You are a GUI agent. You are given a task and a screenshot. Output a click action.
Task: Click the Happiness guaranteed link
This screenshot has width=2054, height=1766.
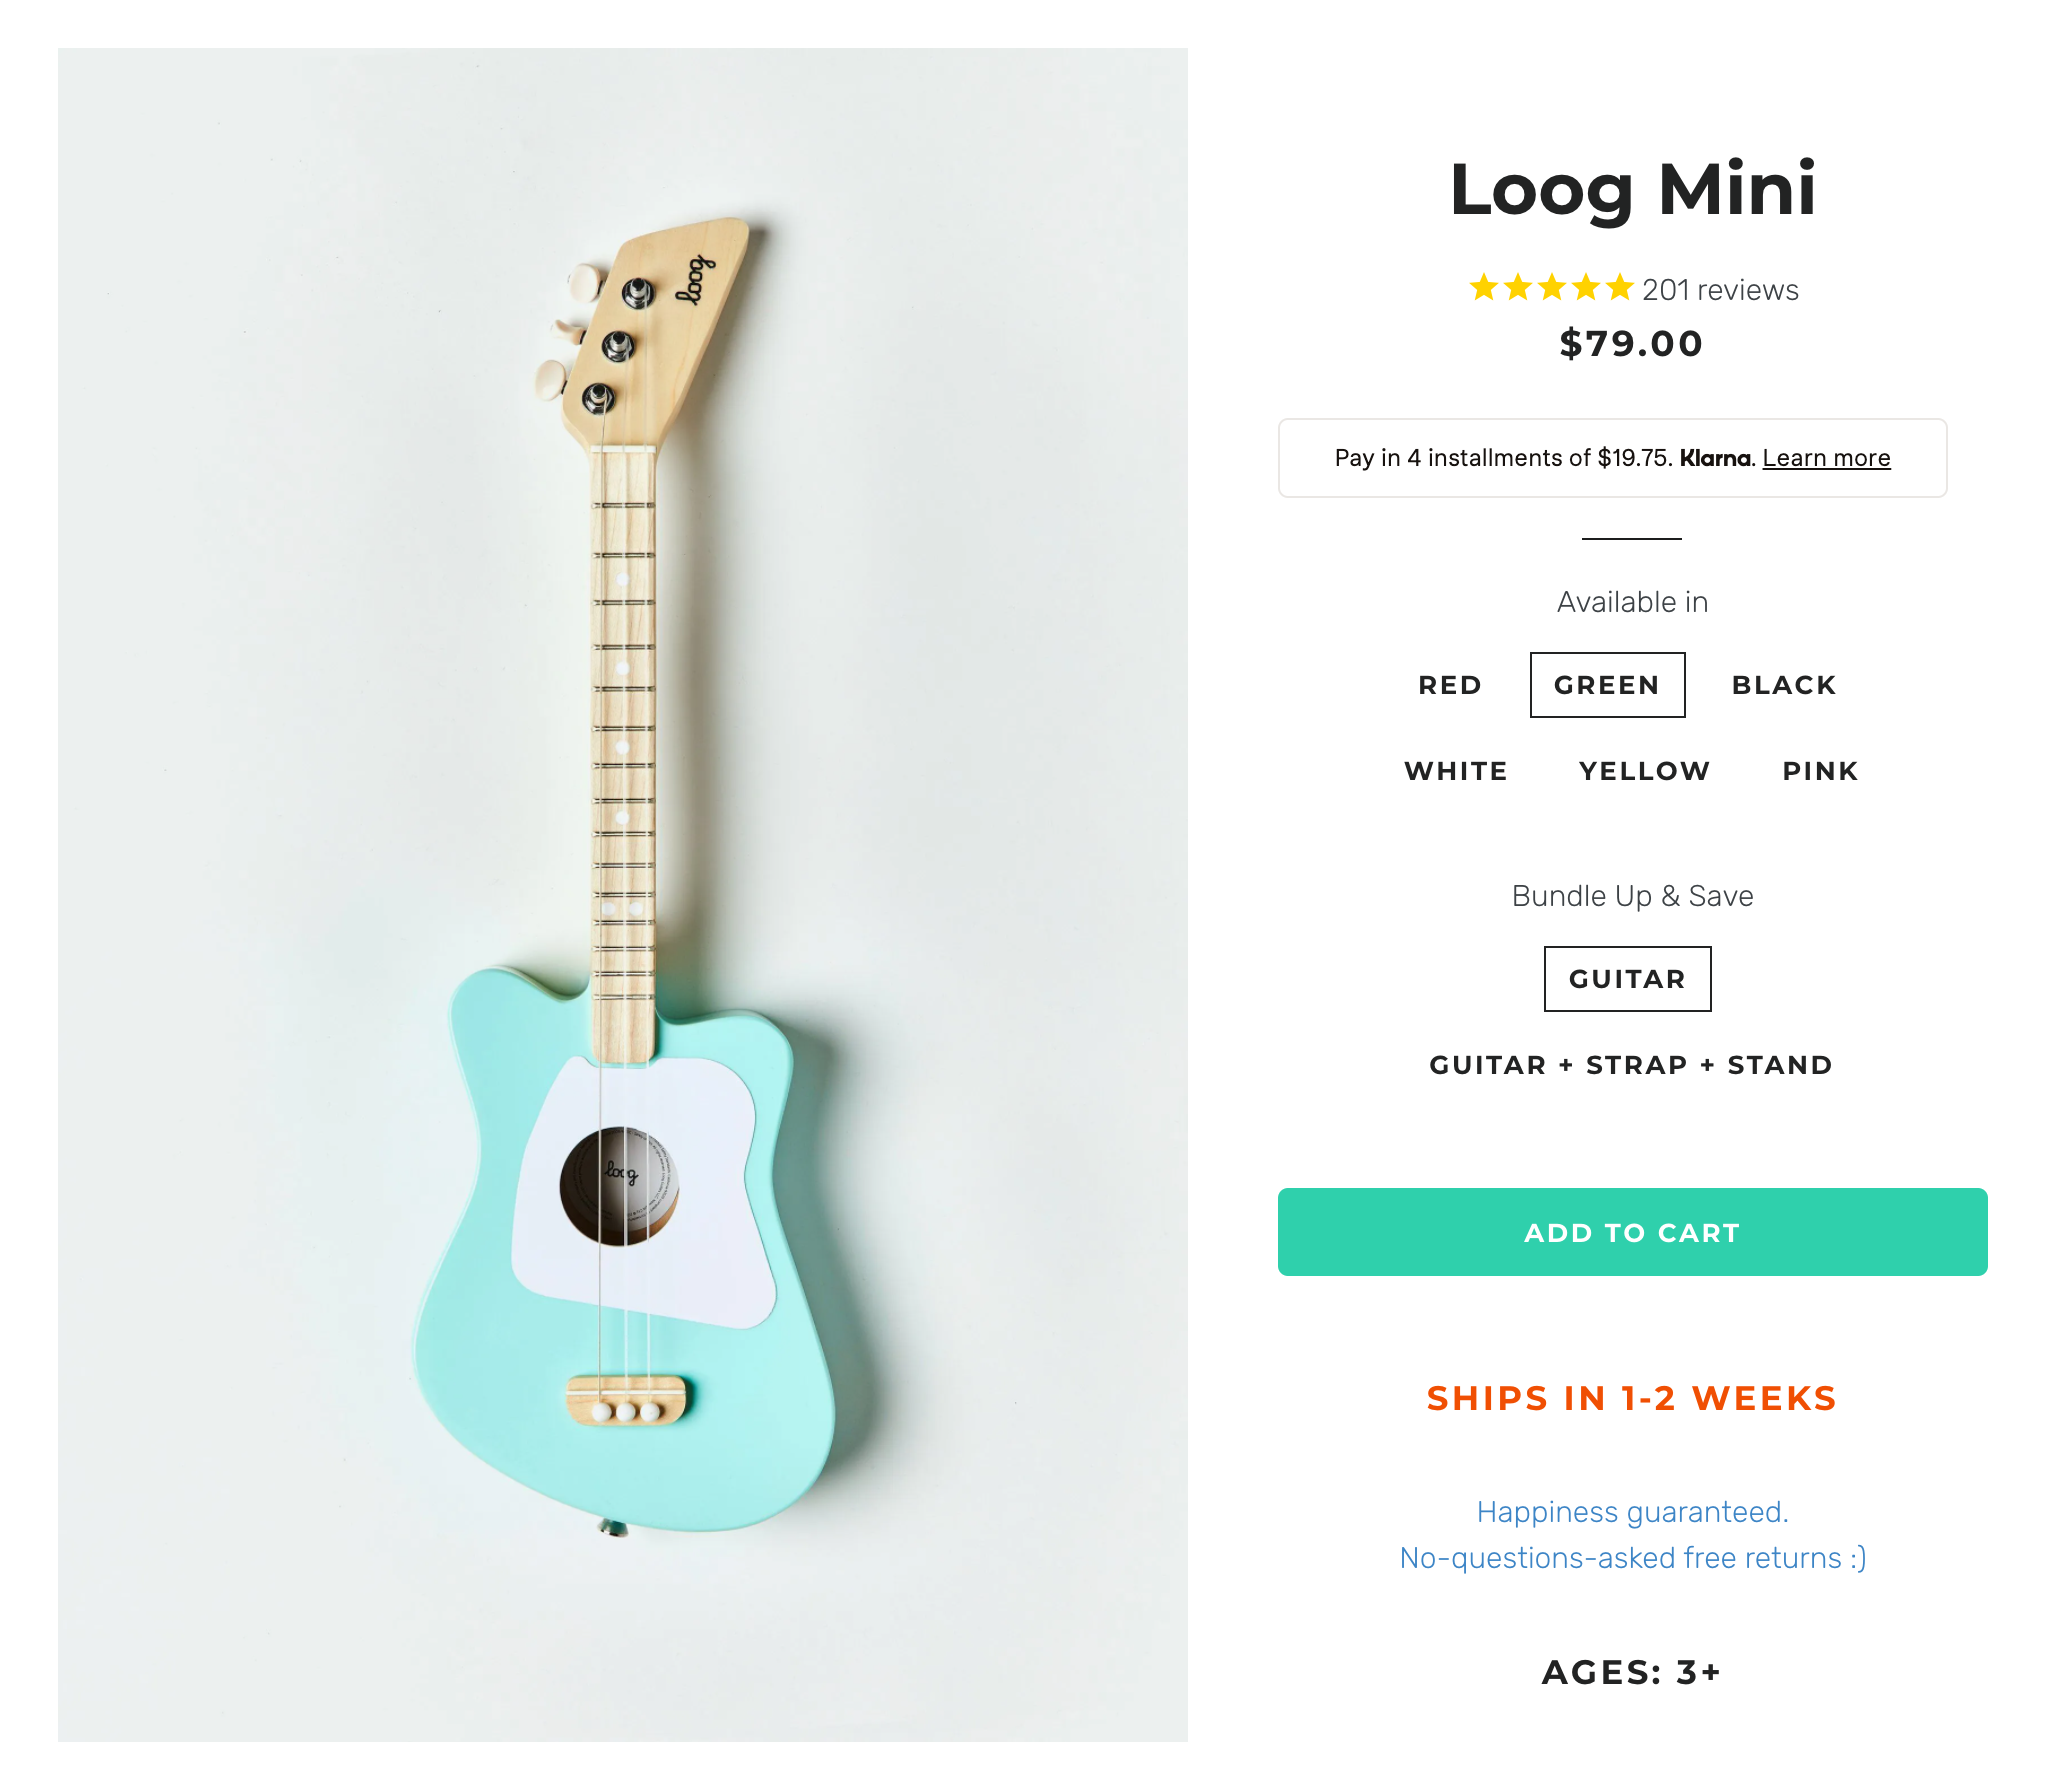click(1631, 1512)
